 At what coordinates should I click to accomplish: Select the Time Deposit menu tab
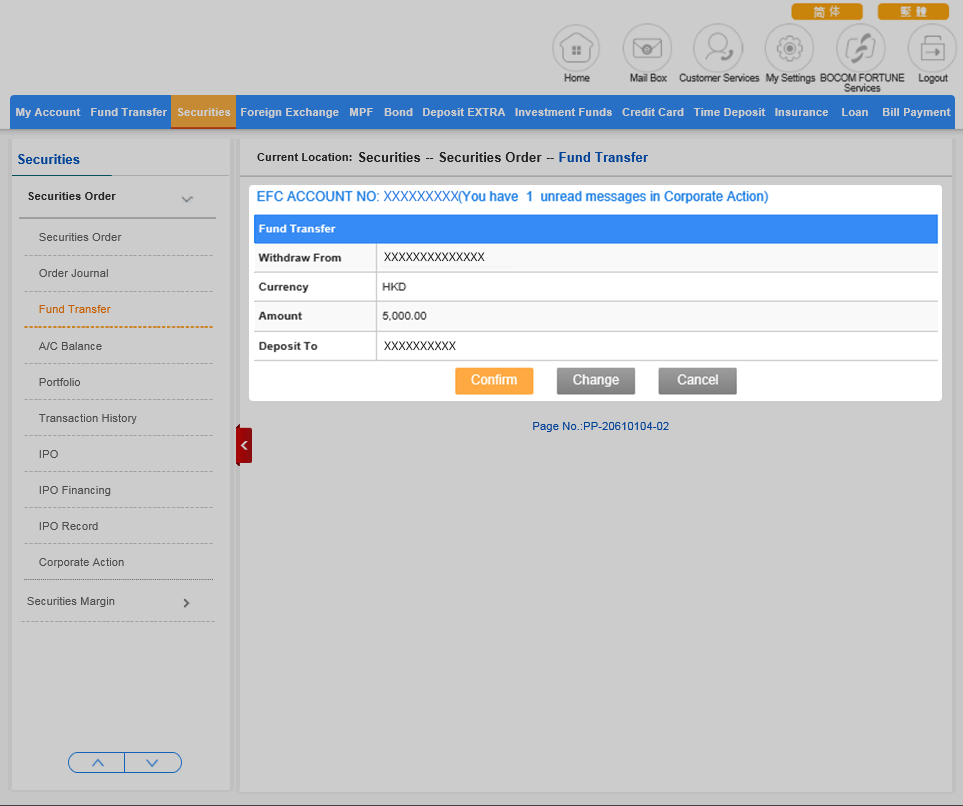click(x=729, y=112)
